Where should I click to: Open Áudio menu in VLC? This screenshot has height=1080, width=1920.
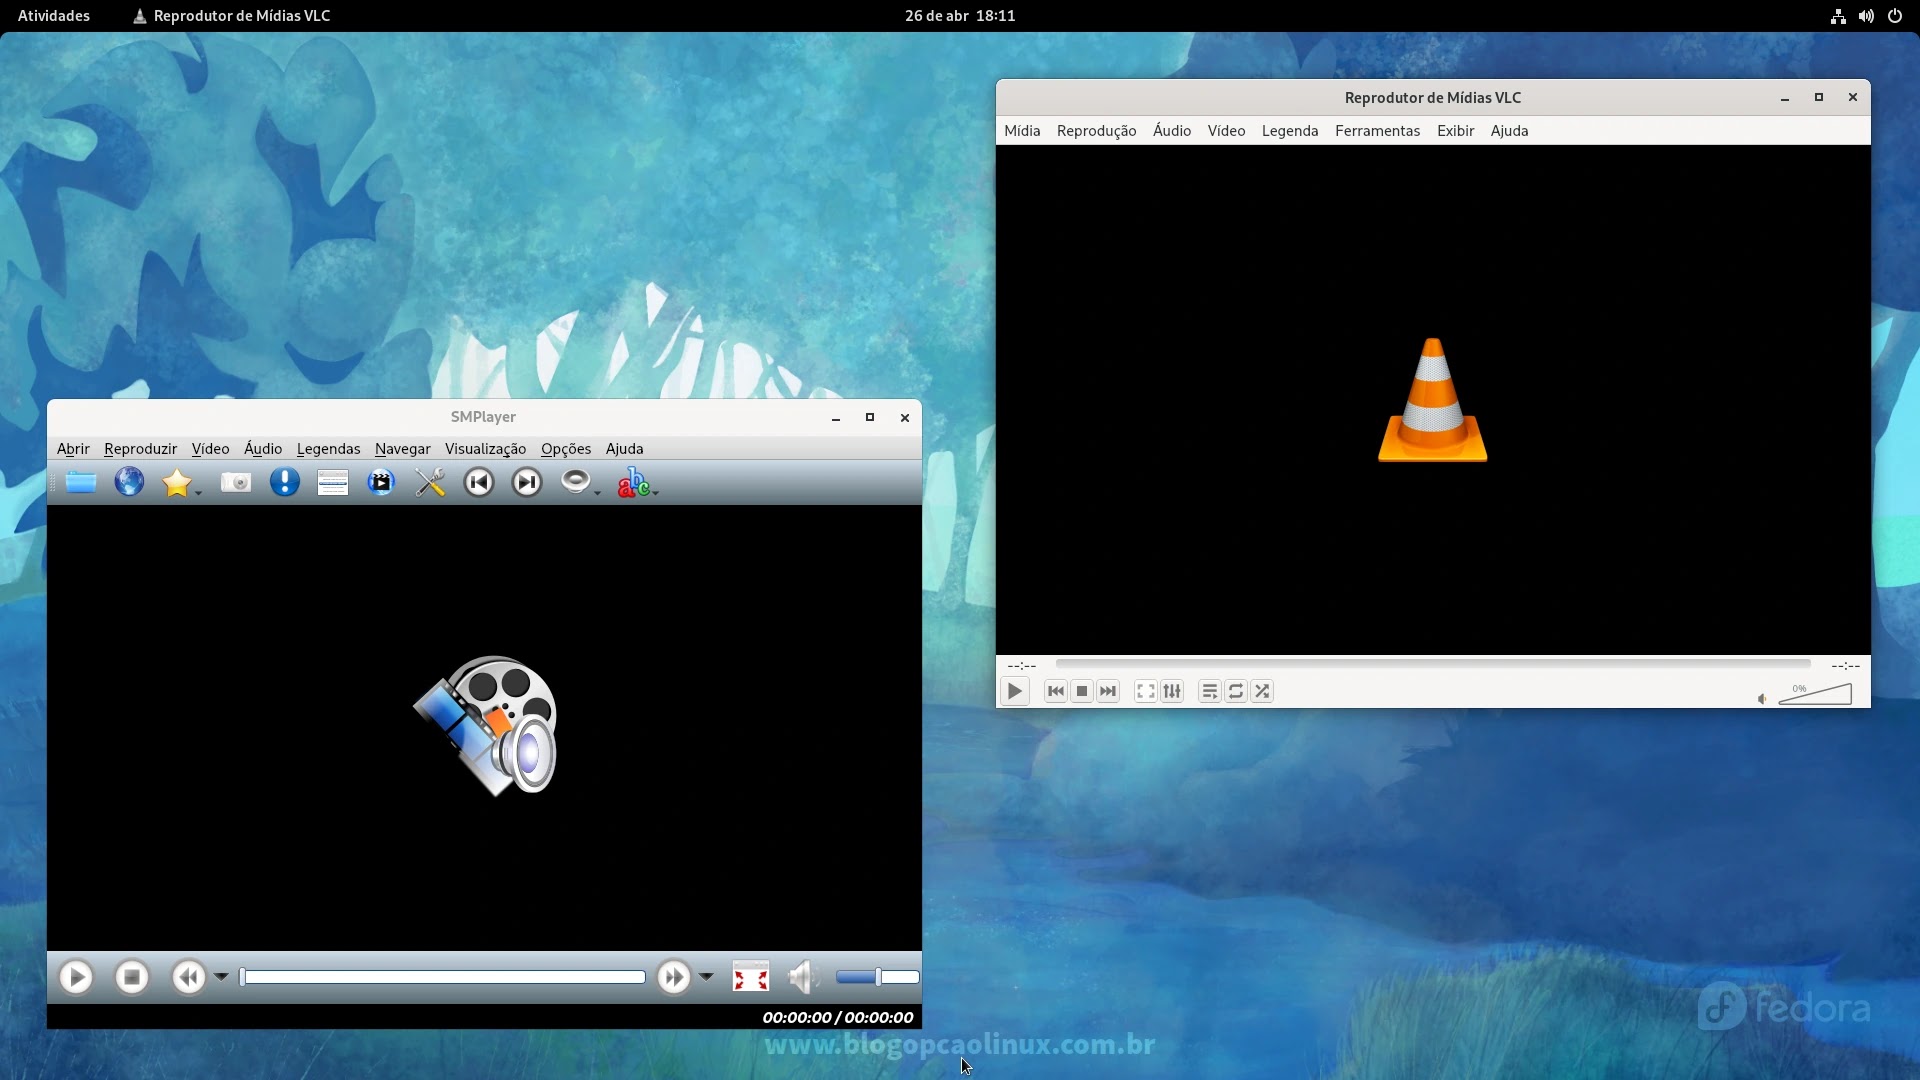point(1172,131)
